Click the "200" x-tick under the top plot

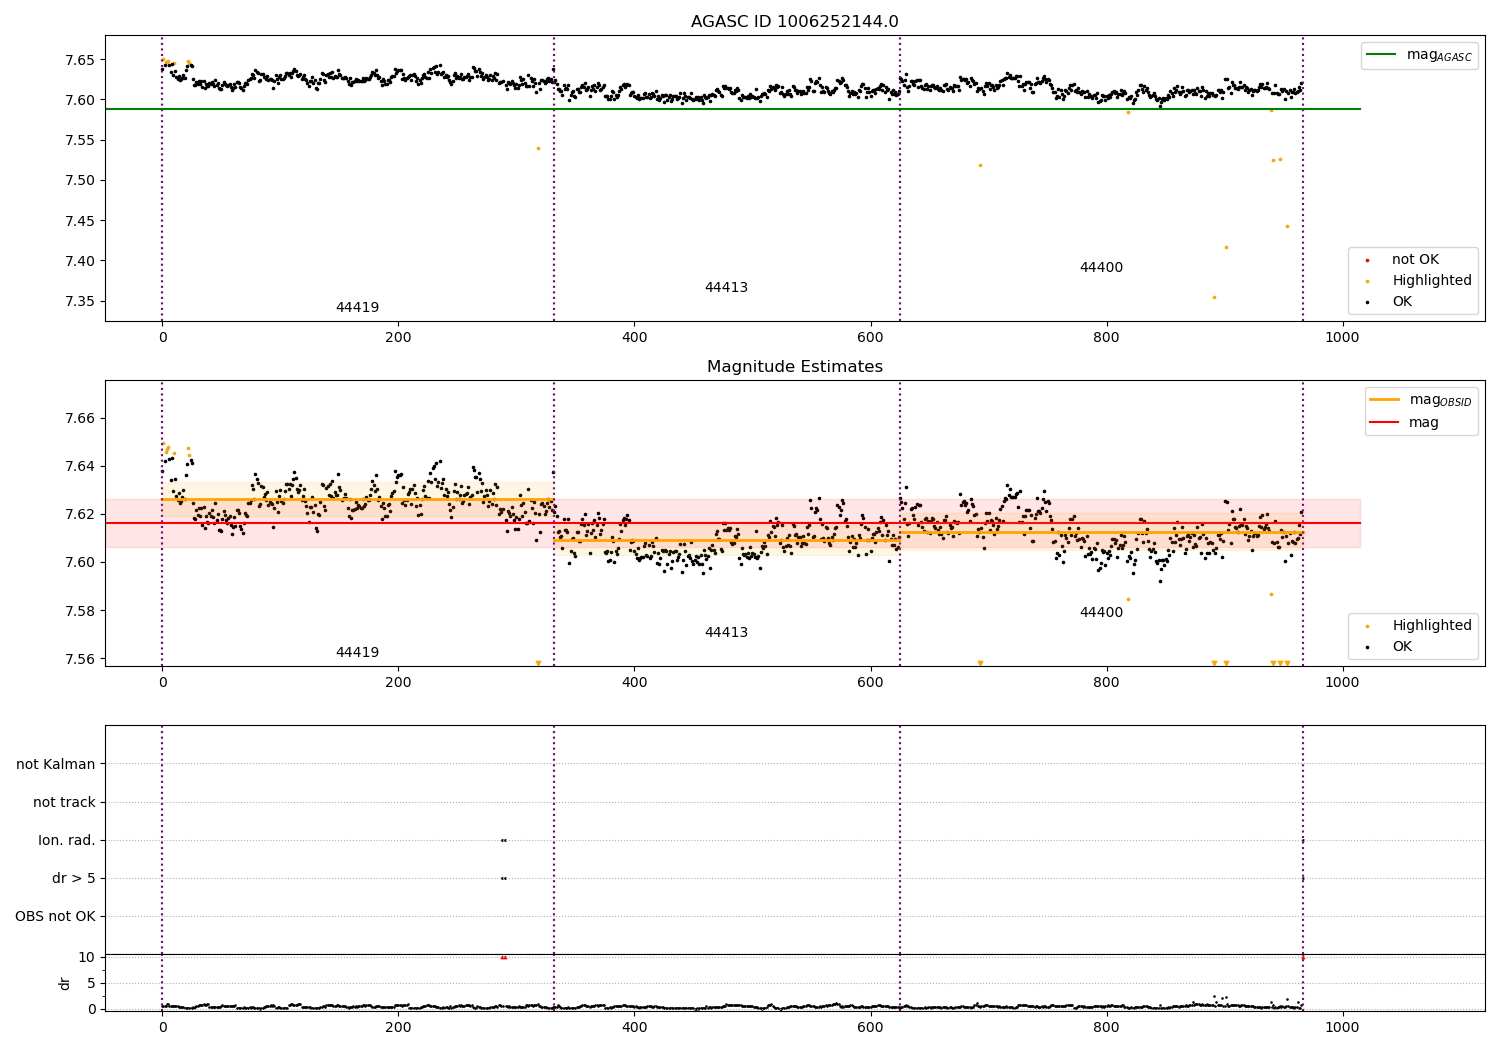398,338
